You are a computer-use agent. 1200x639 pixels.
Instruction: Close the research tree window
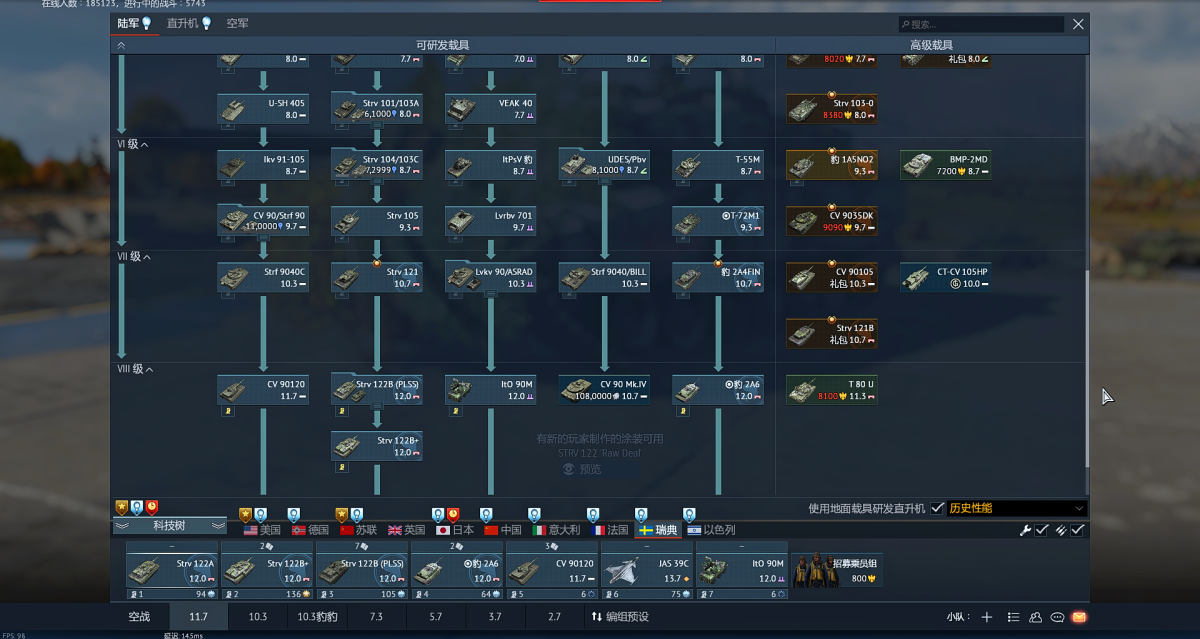click(1078, 24)
